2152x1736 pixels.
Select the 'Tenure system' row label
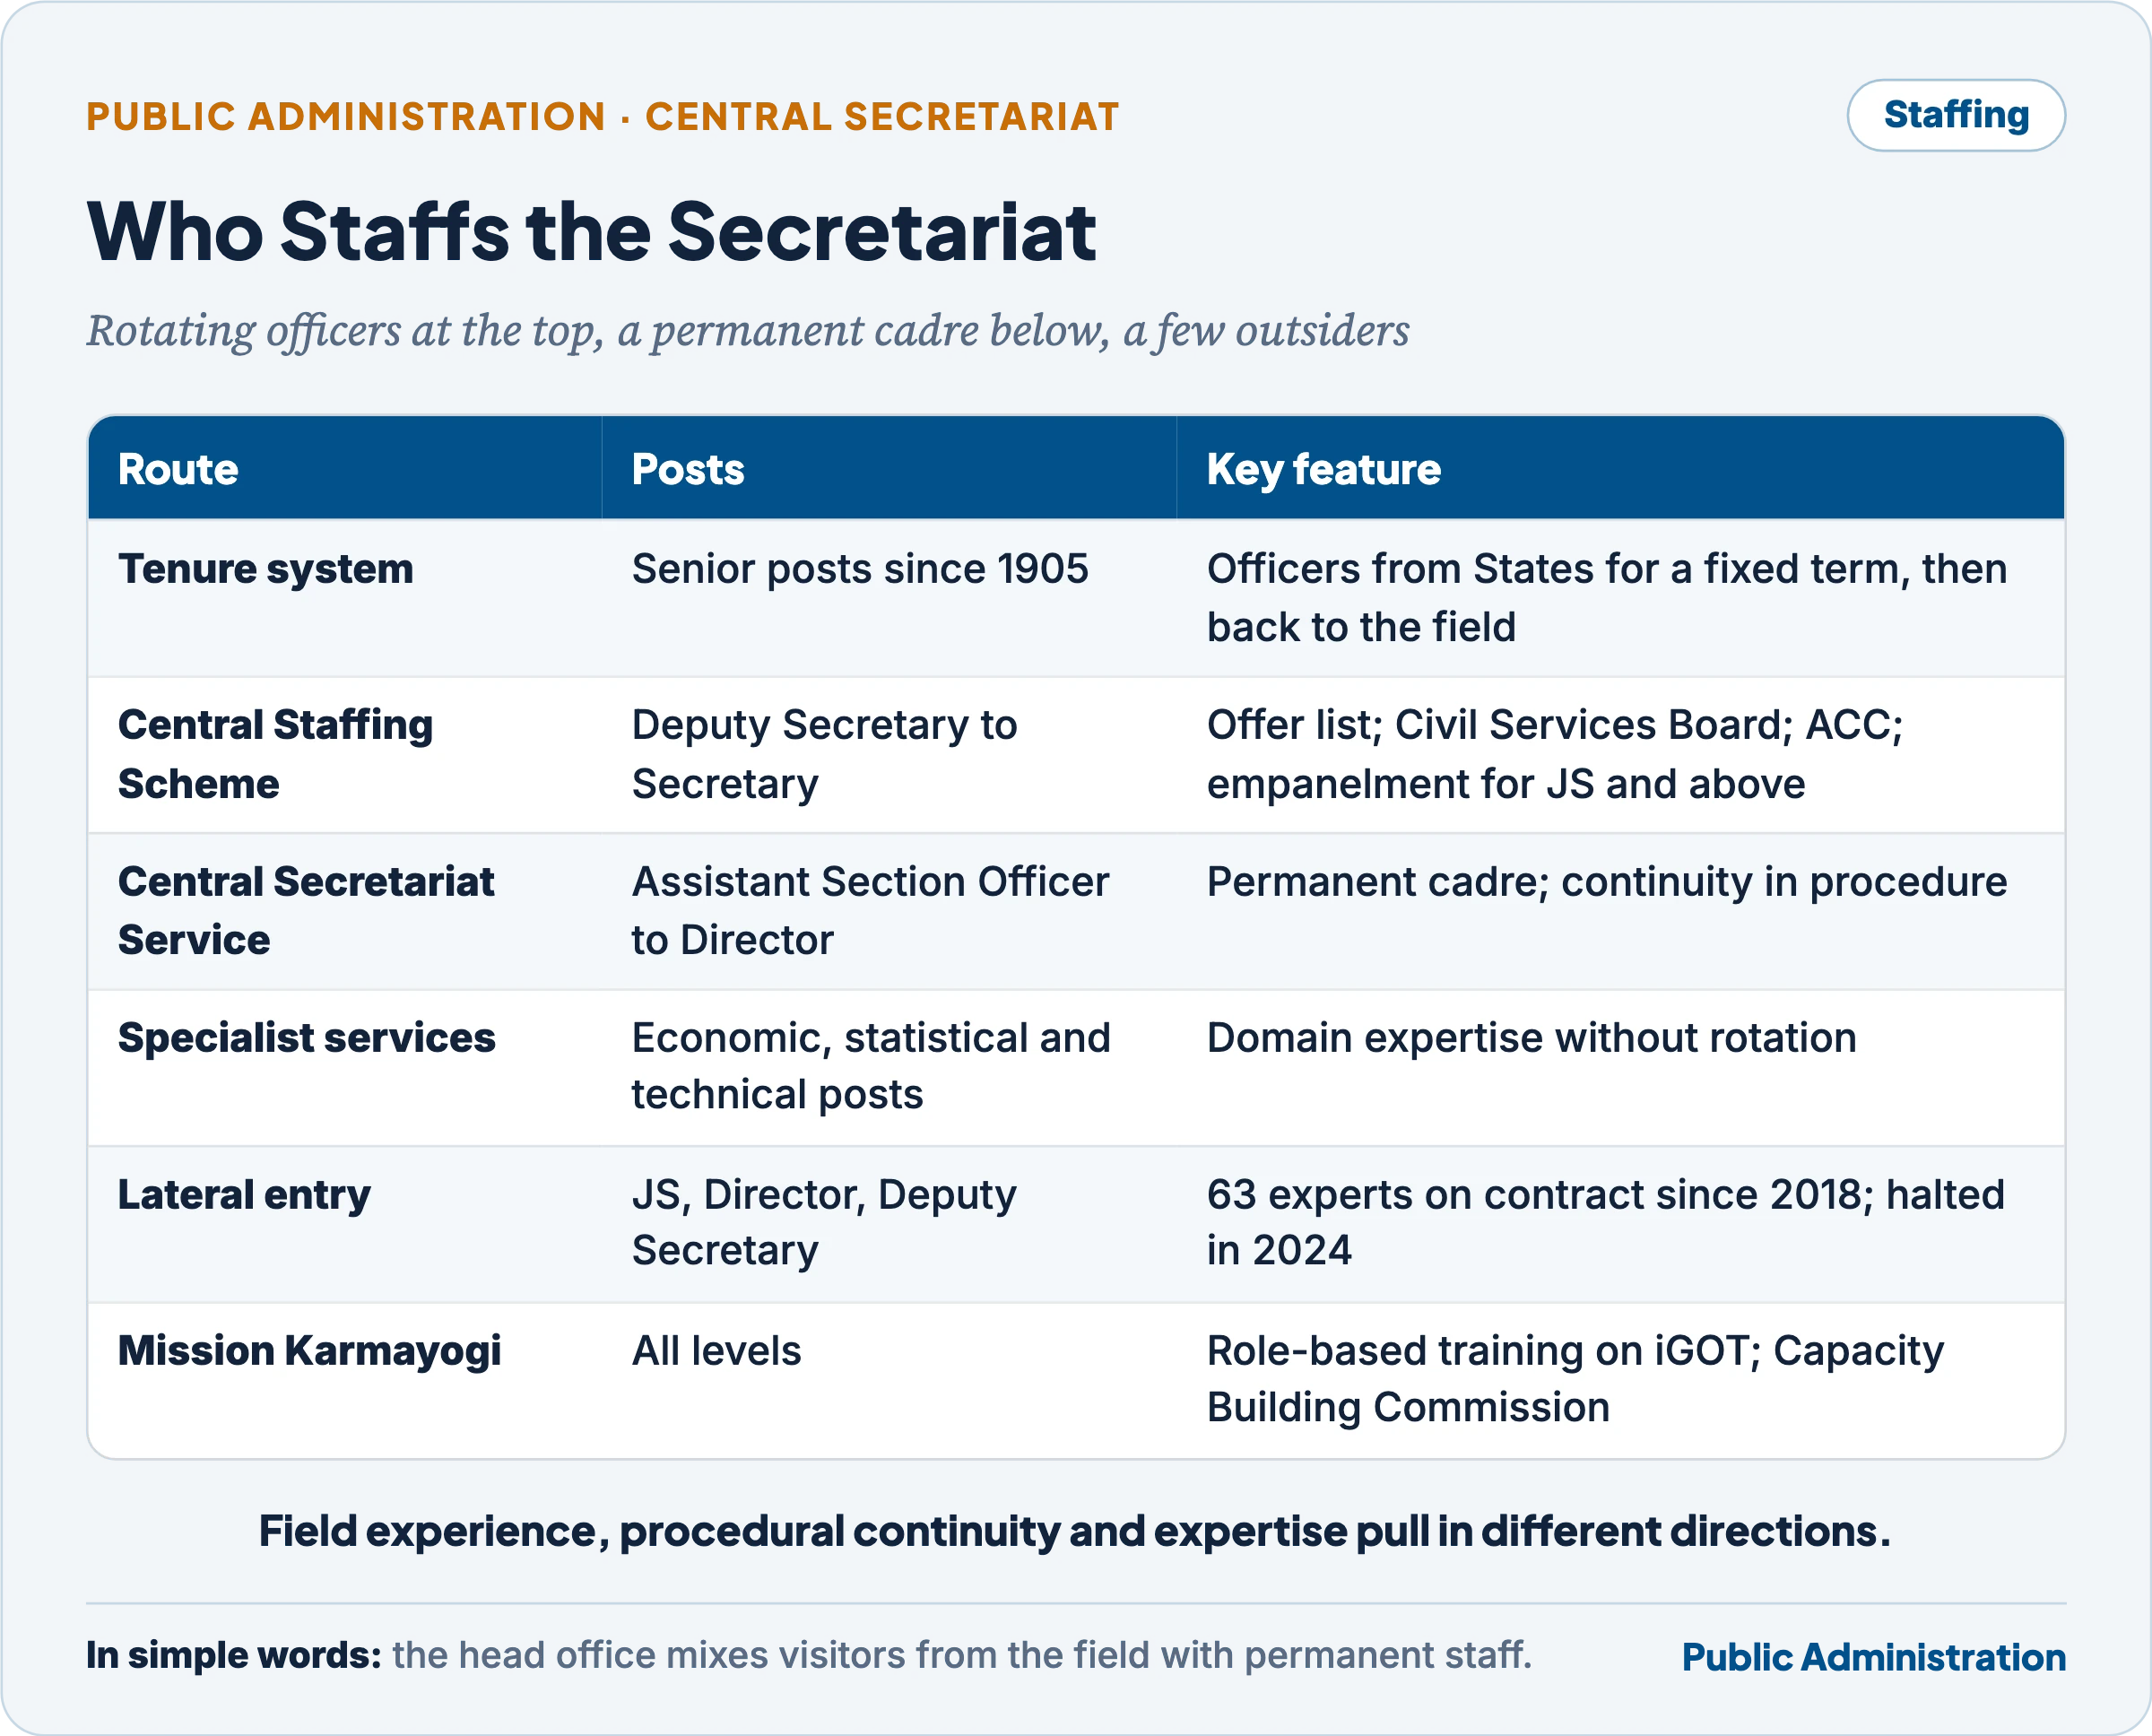pos(265,569)
